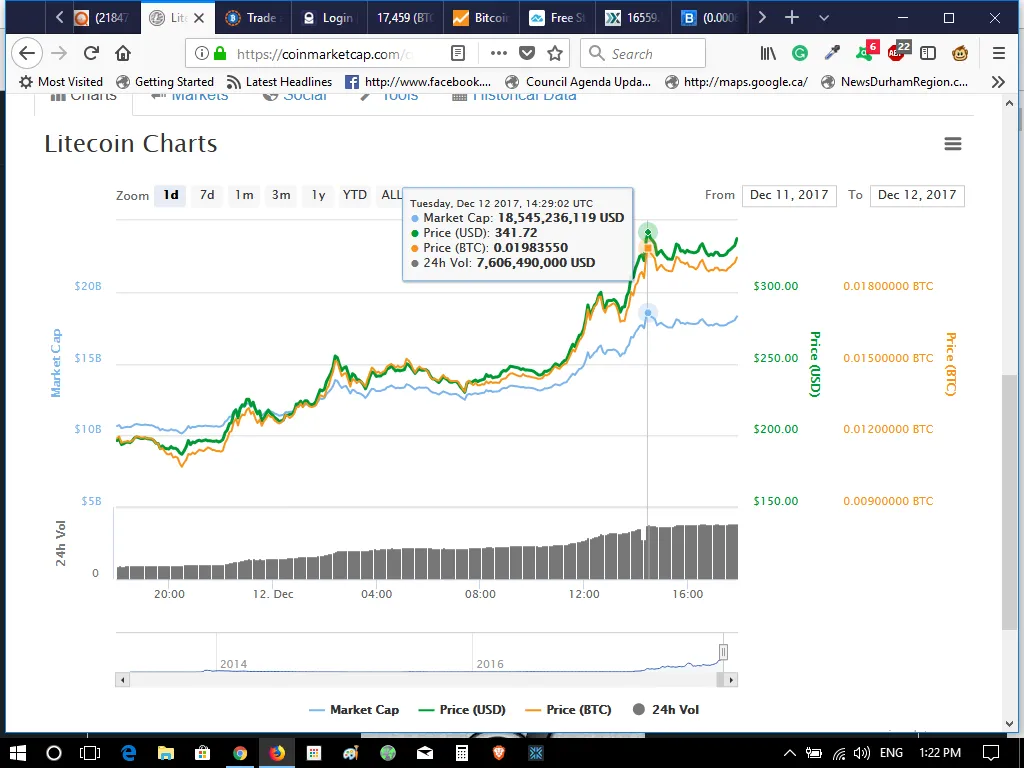Click the To date field Dec 12, 2017
The image size is (1024, 768).
917,195
